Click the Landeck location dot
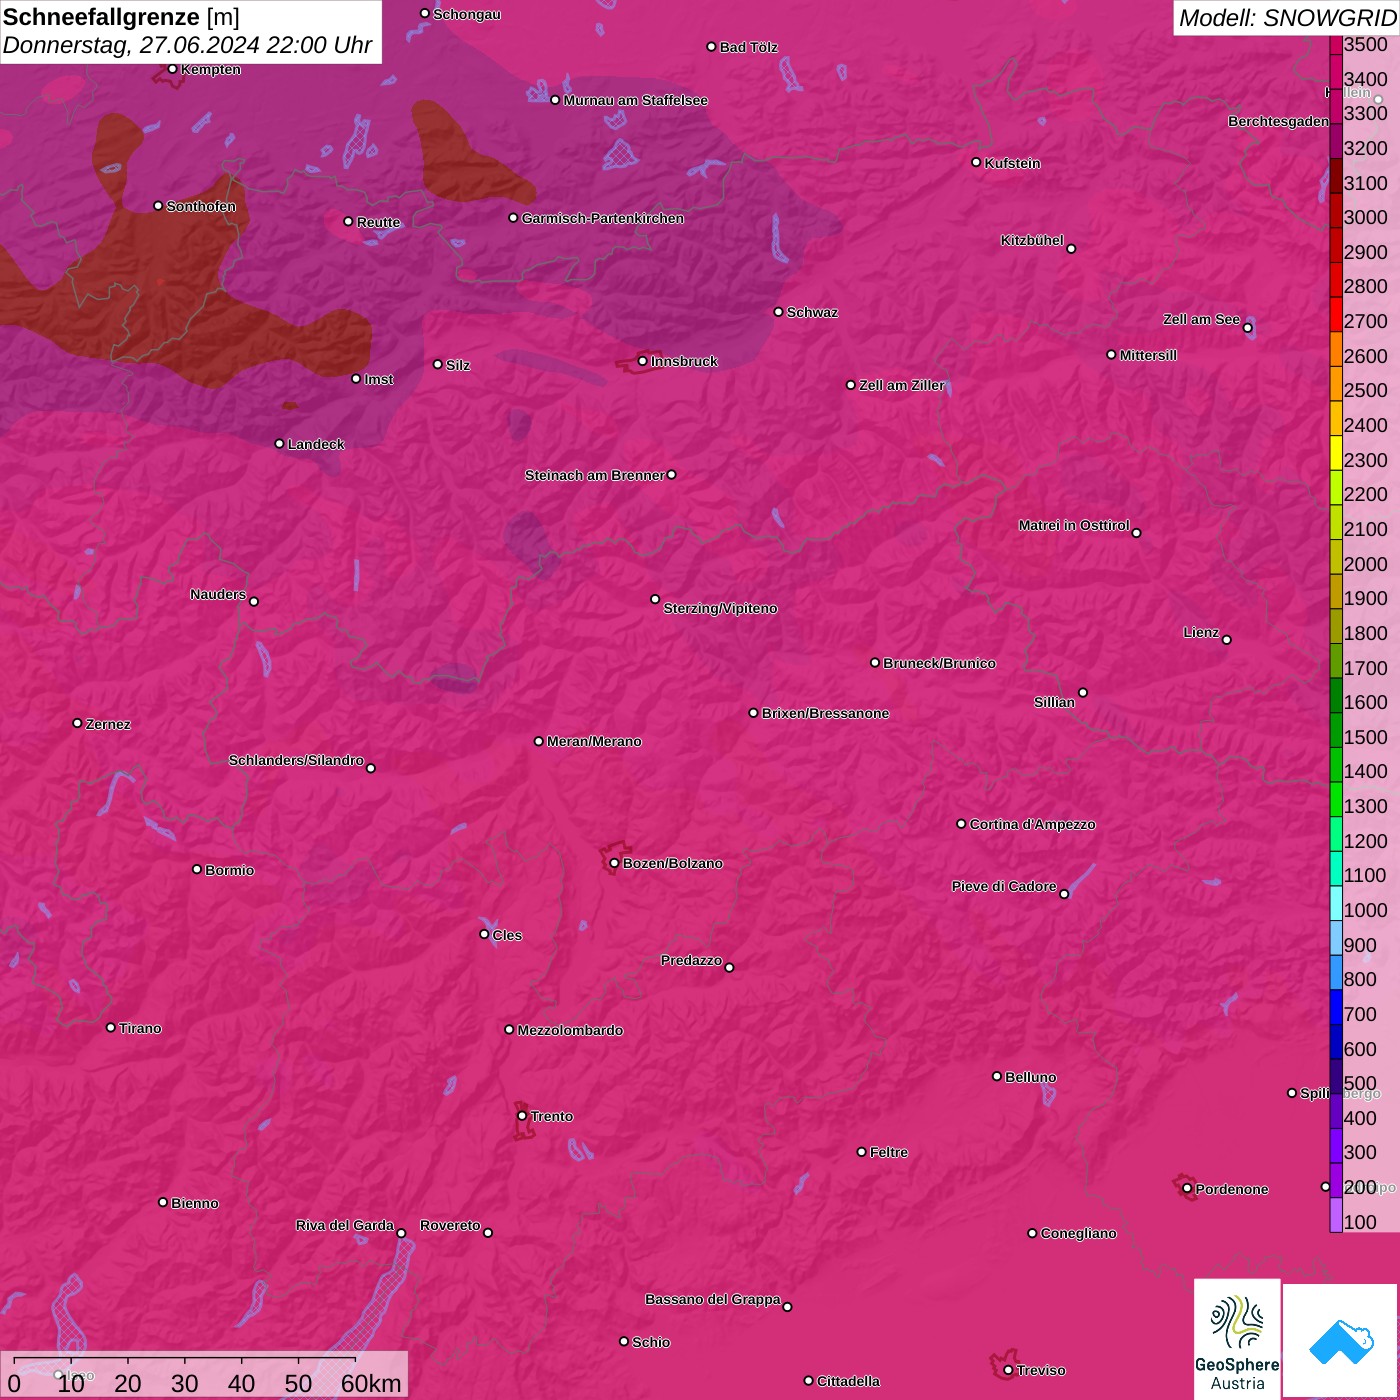 pos(280,444)
